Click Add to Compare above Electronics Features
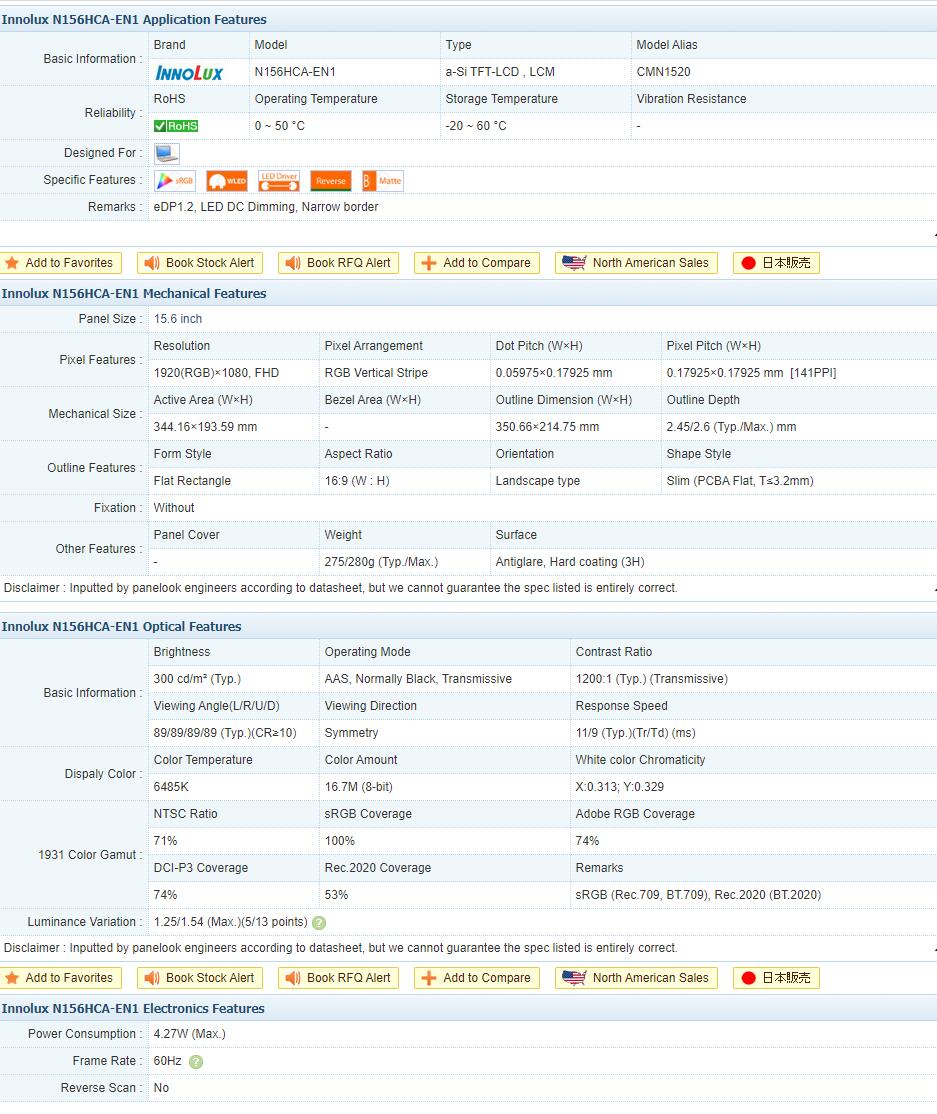Image resolution: width=937 pixels, height=1114 pixels. point(477,978)
